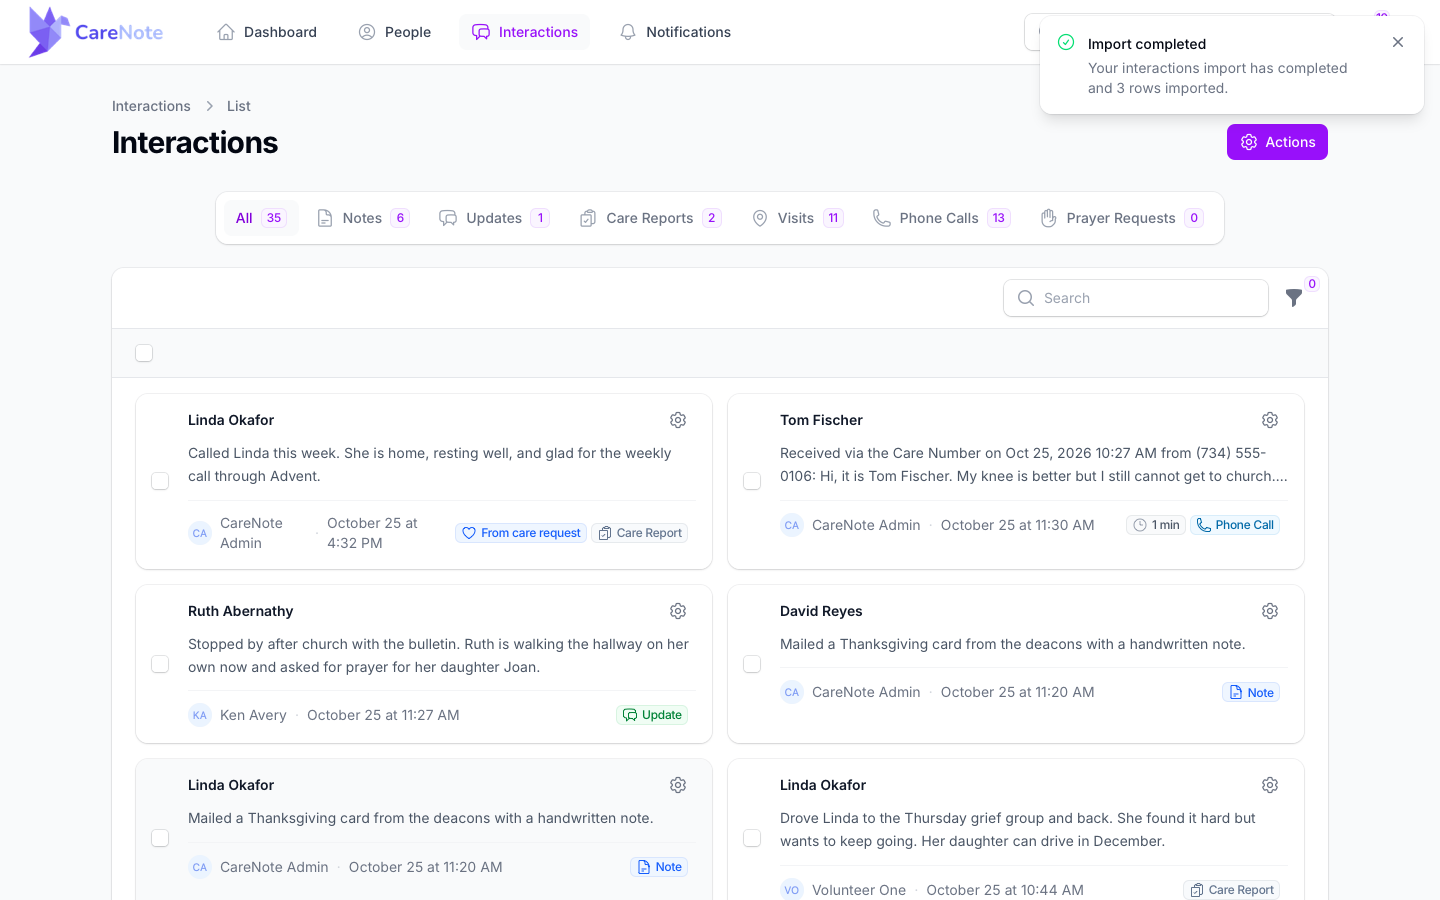Open the People nav item
Image resolution: width=1440 pixels, height=900 pixels.
(395, 32)
